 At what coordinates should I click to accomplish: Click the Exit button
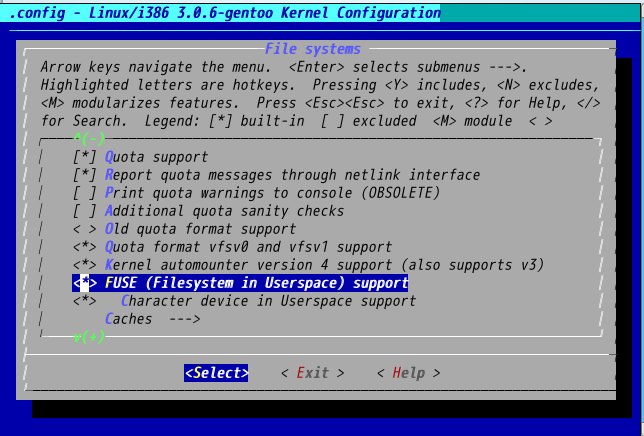pos(313,373)
